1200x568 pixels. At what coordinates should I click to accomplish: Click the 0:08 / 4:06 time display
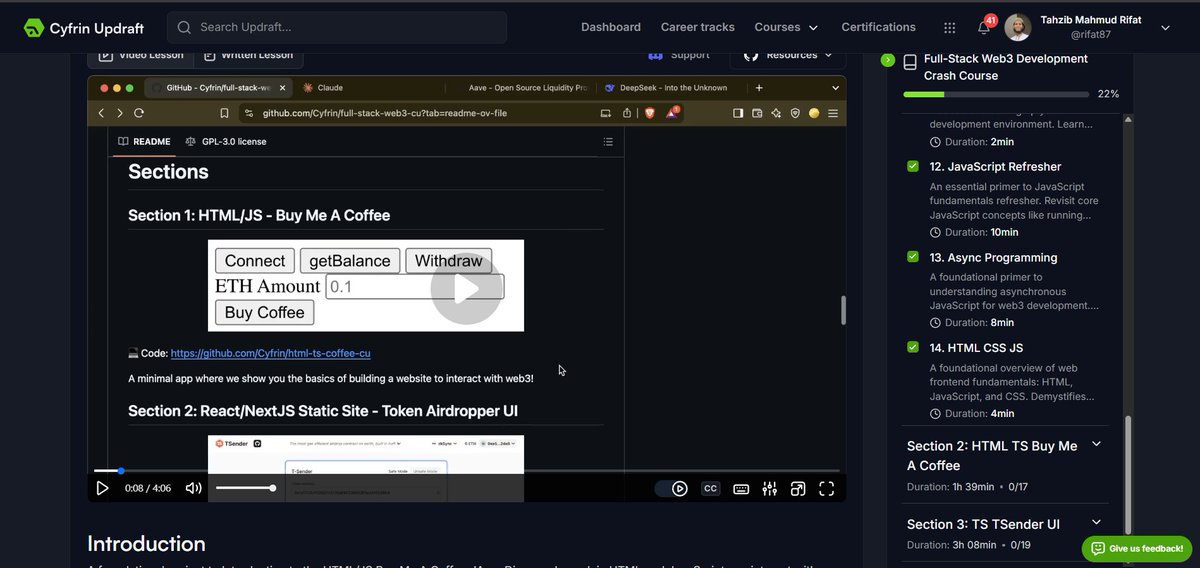pos(149,488)
